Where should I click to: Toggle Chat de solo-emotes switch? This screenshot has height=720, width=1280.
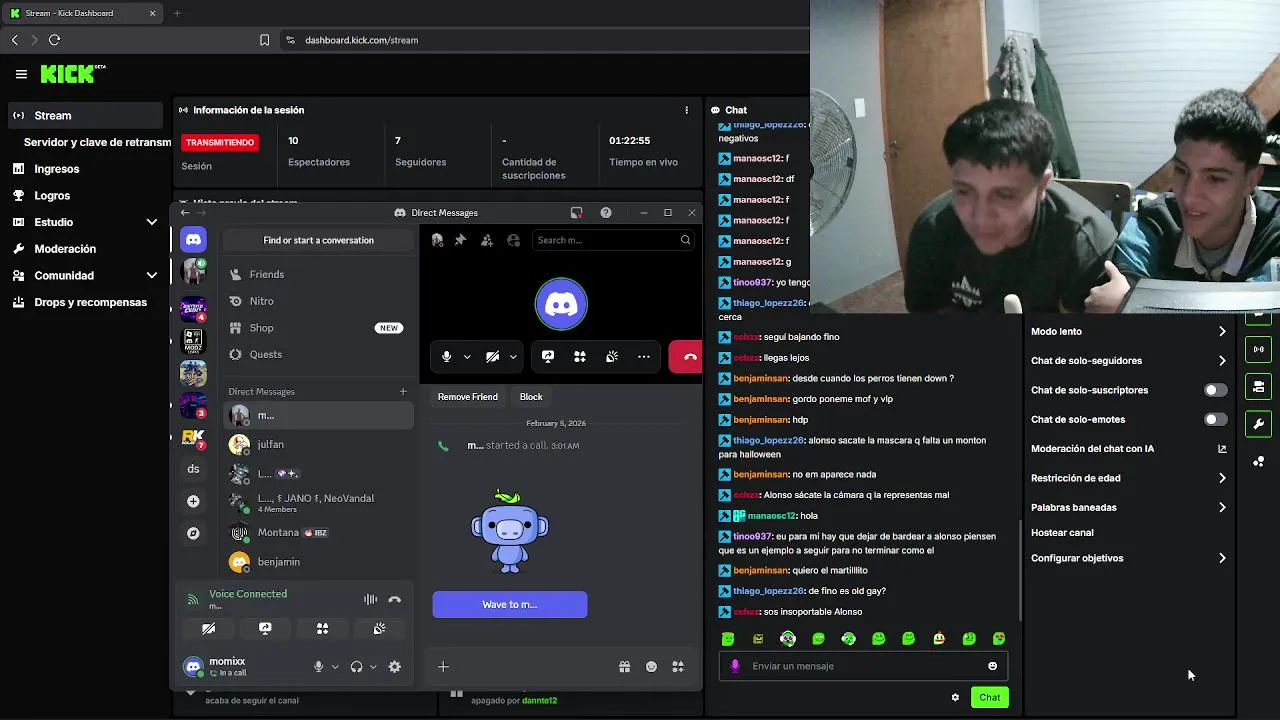1215,419
